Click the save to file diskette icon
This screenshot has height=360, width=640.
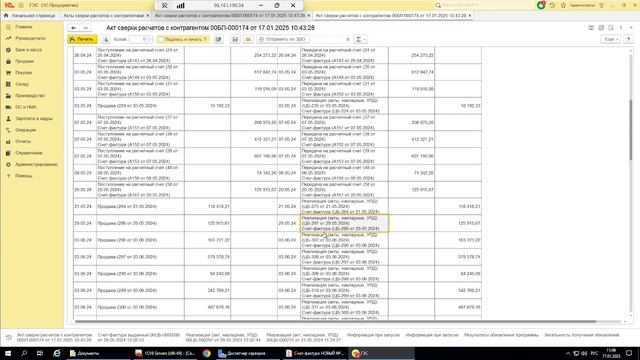[x=235, y=39]
